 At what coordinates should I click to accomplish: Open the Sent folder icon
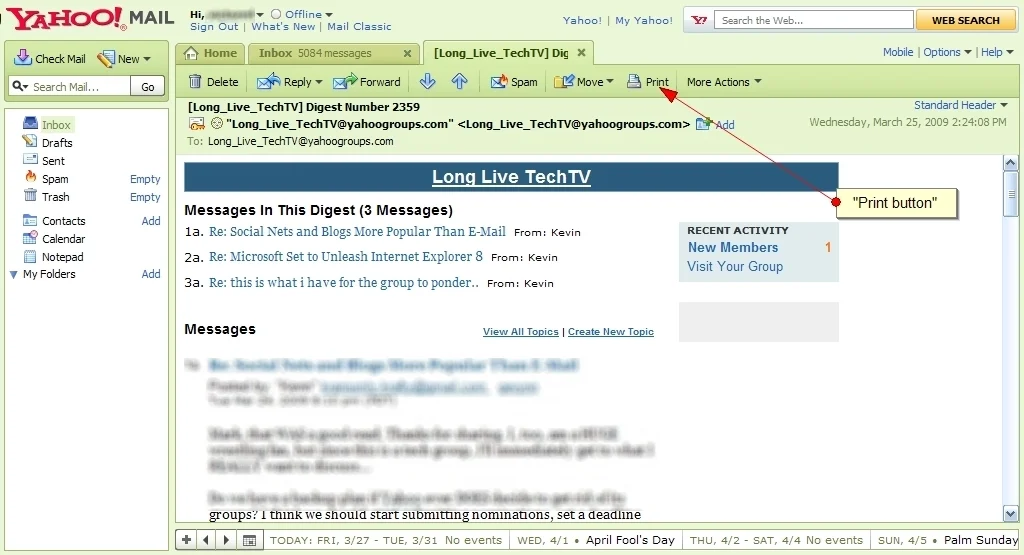(30, 159)
